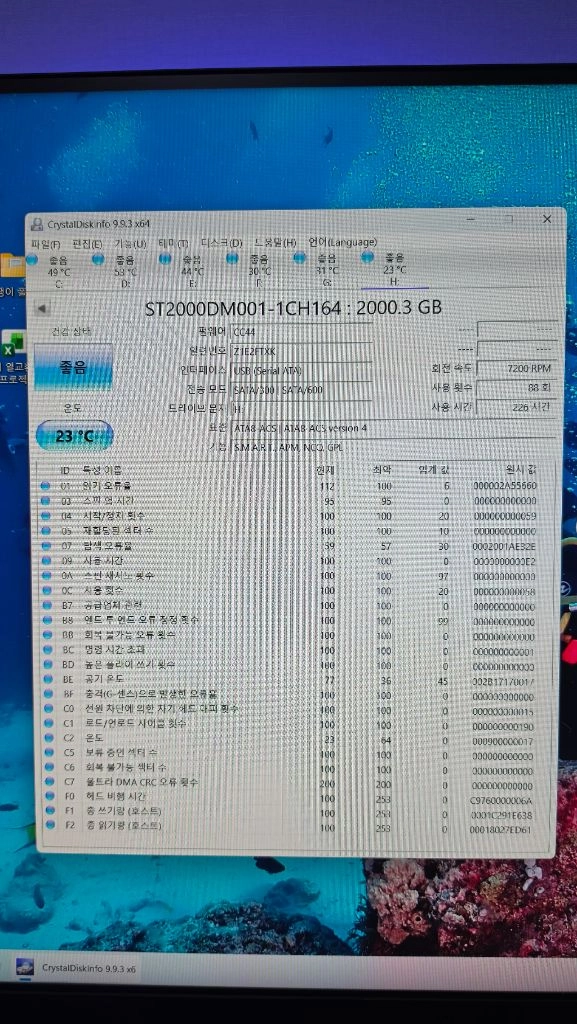Select the G: drive 31 °C status orb

click(x=300, y=258)
